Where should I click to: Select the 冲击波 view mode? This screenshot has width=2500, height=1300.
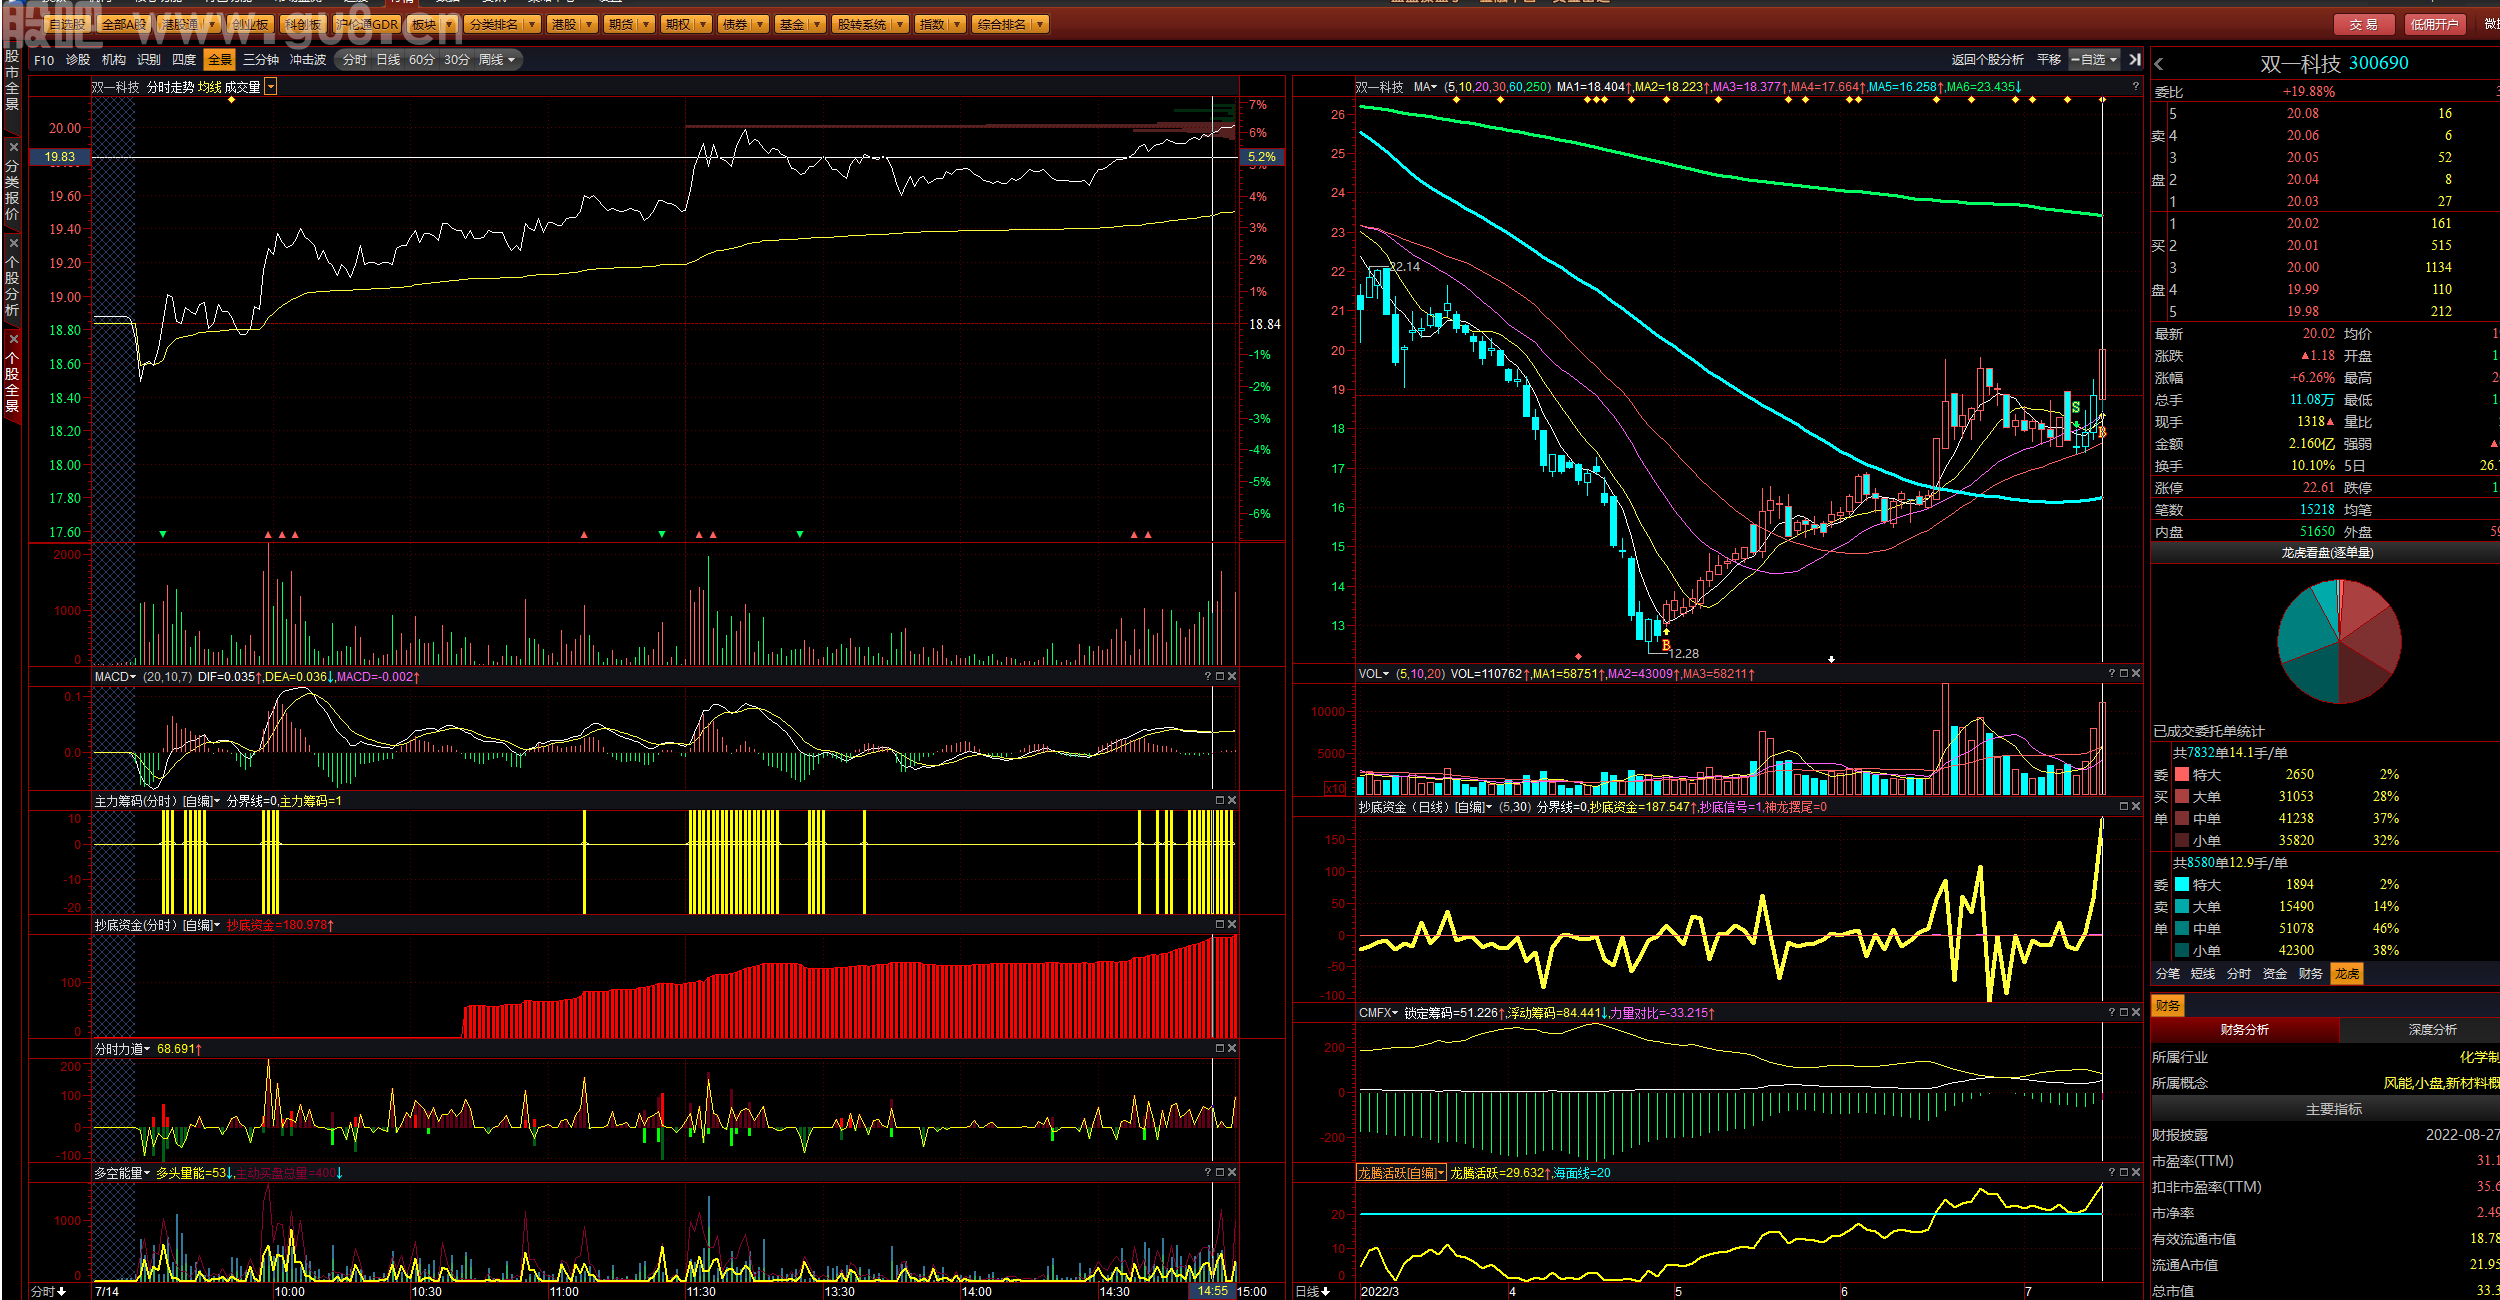[308, 60]
